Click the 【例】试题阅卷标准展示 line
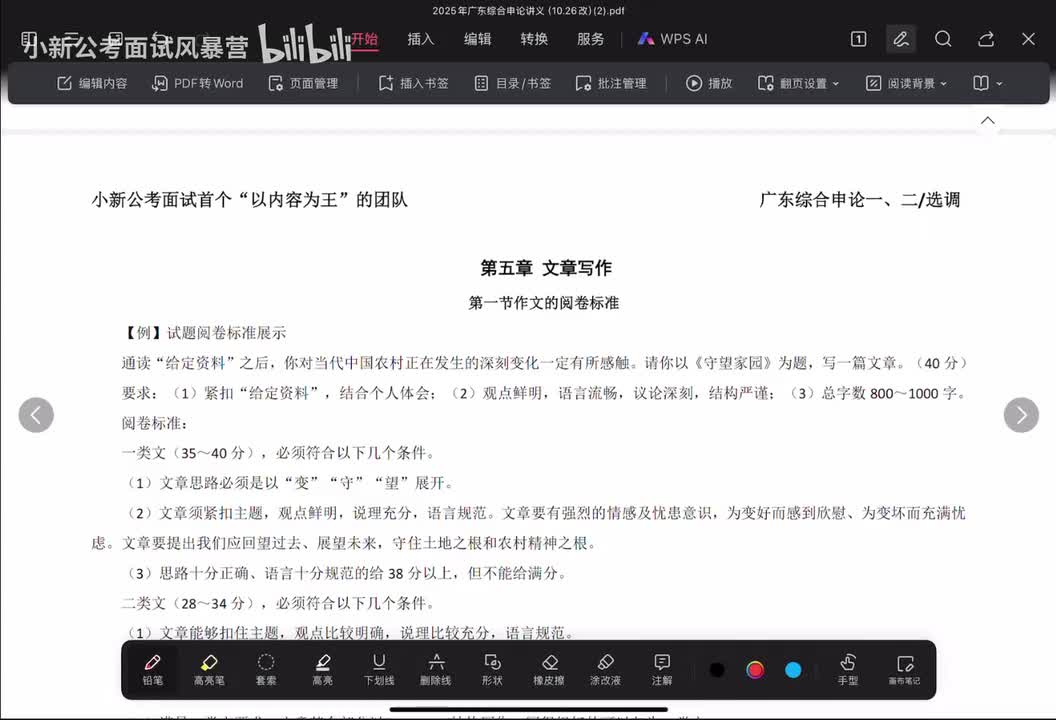This screenshot has height=720, width=1056. coord(204,333)
